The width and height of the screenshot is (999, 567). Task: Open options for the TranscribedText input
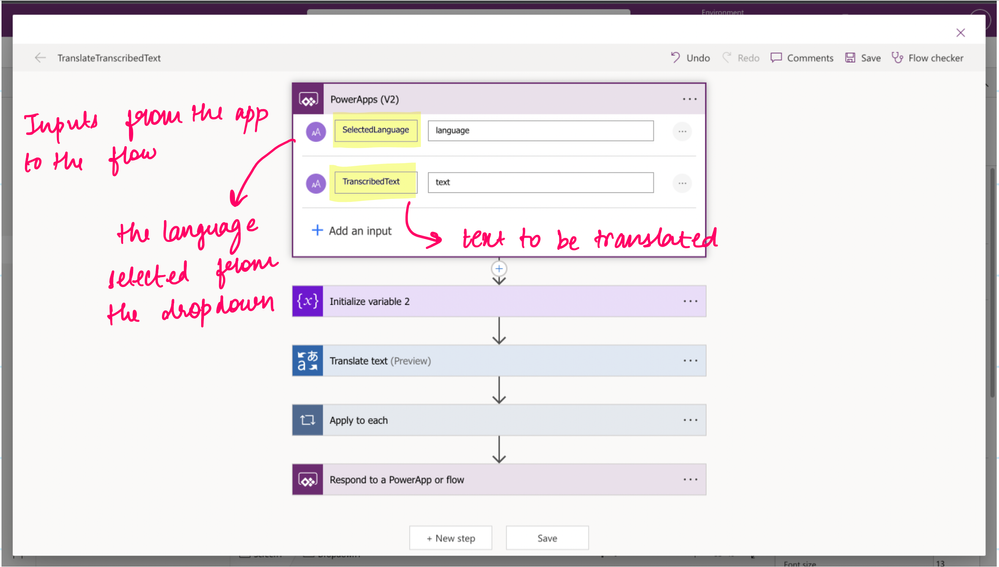pos(682,183)
